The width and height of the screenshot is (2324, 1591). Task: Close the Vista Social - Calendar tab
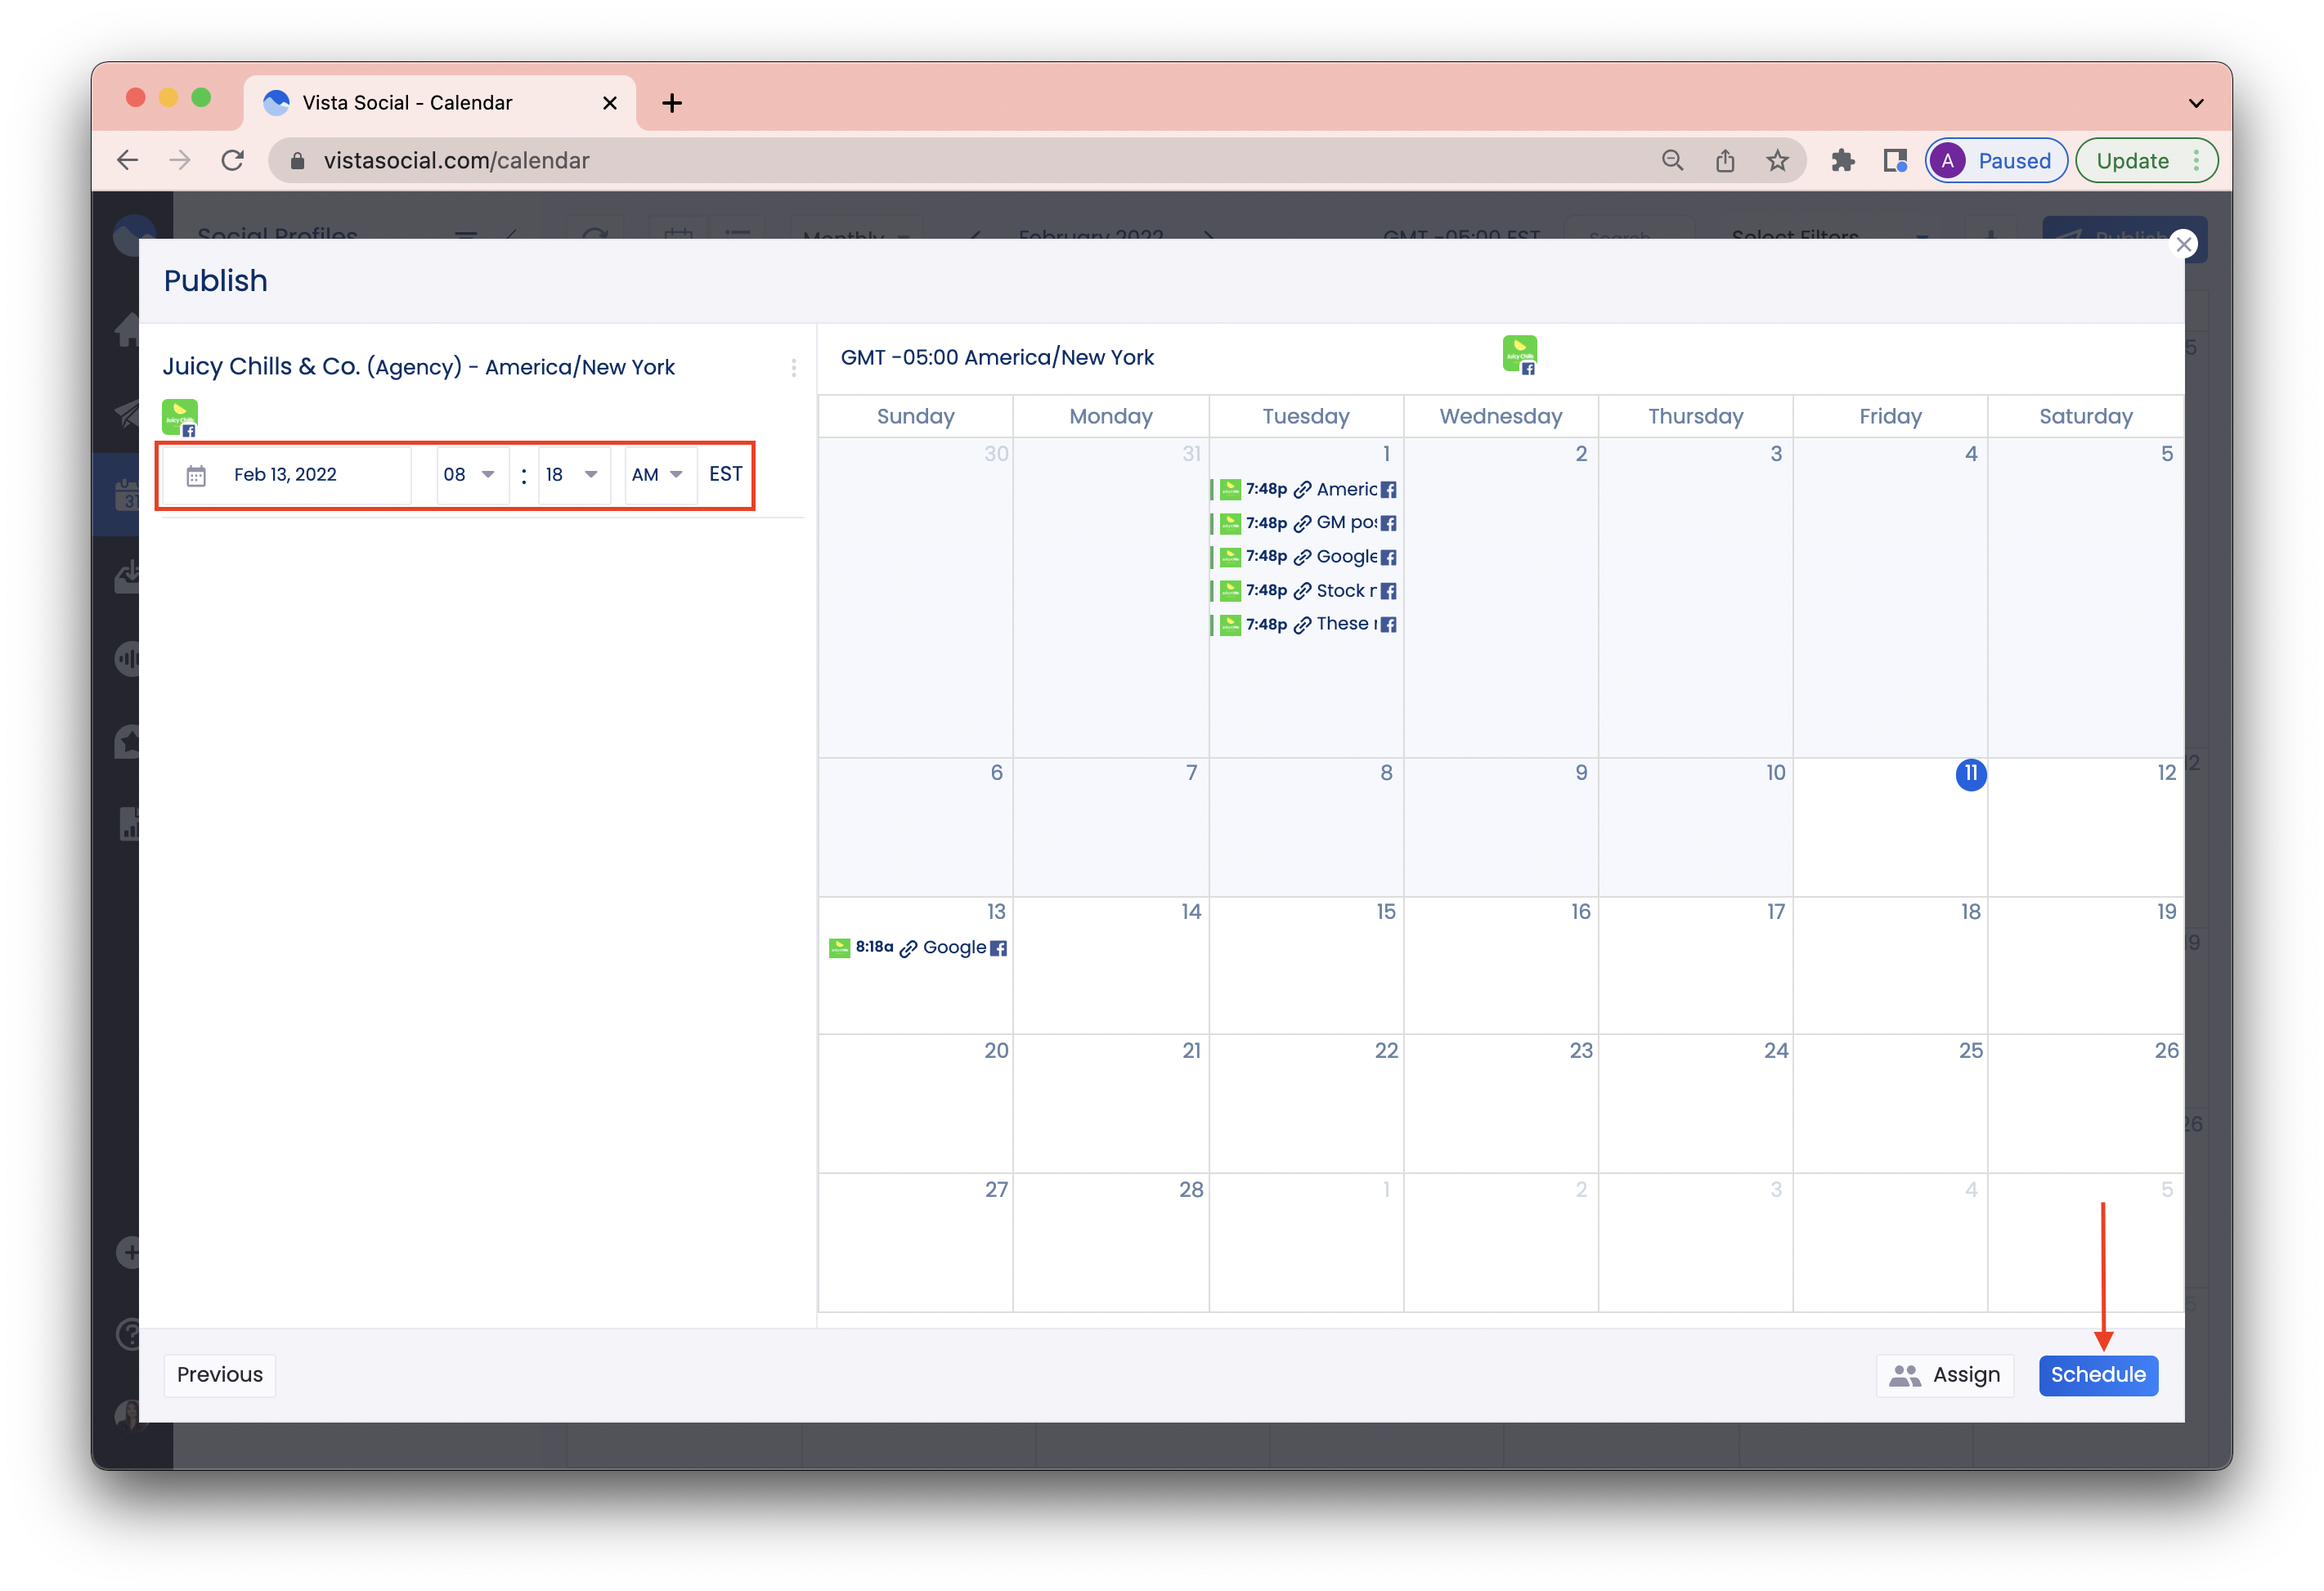610,103
